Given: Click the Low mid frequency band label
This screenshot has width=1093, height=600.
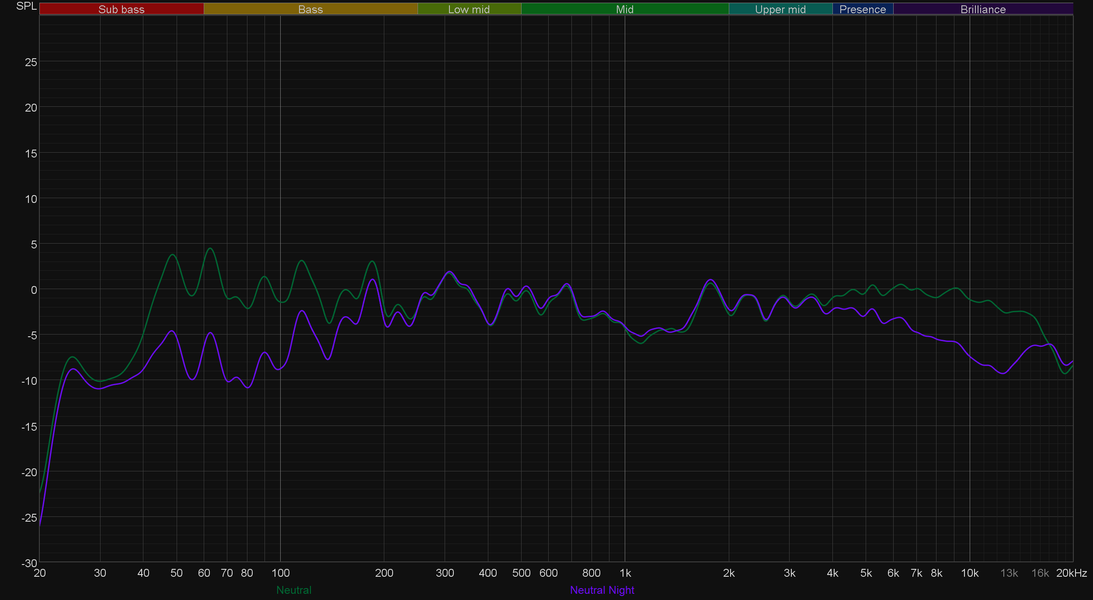Looking at the screenshot, I should (x=469, y=9).
